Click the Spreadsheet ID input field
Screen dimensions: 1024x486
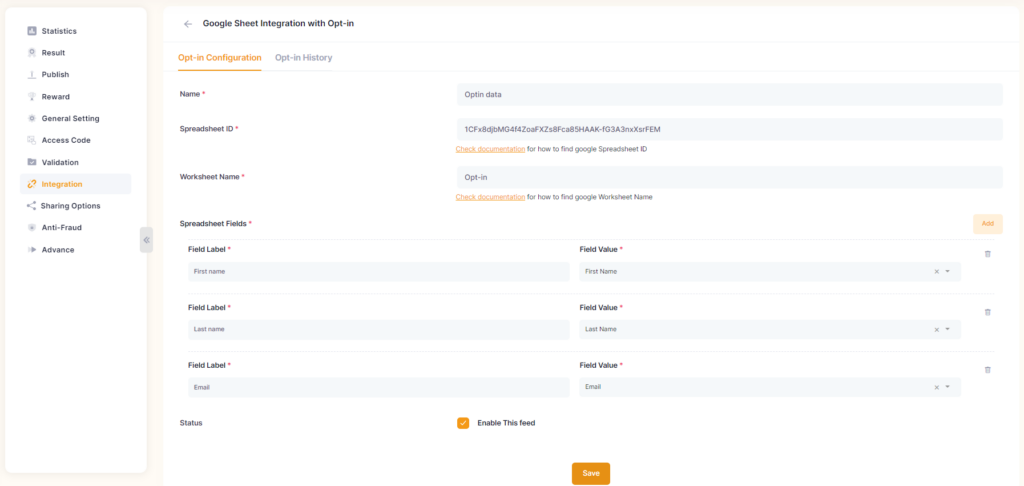click(729, 129)
